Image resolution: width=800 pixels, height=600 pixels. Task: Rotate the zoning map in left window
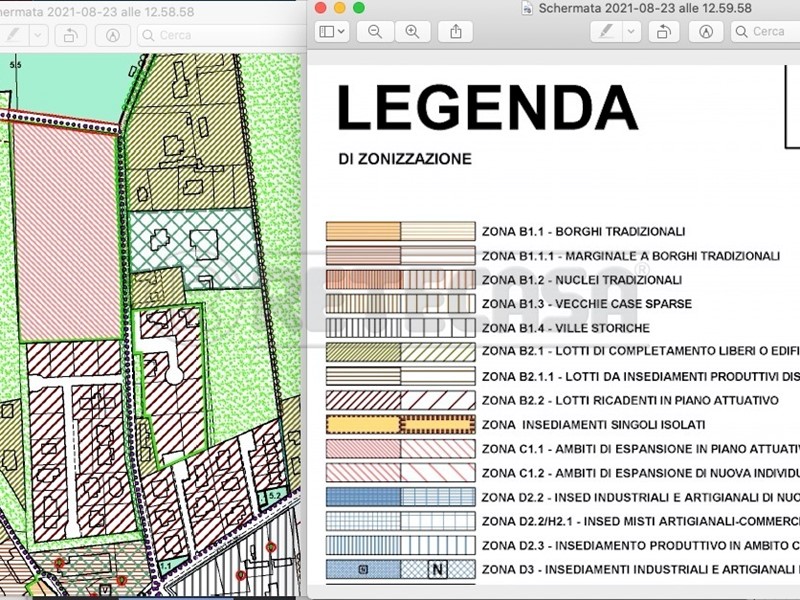point(71,34)
